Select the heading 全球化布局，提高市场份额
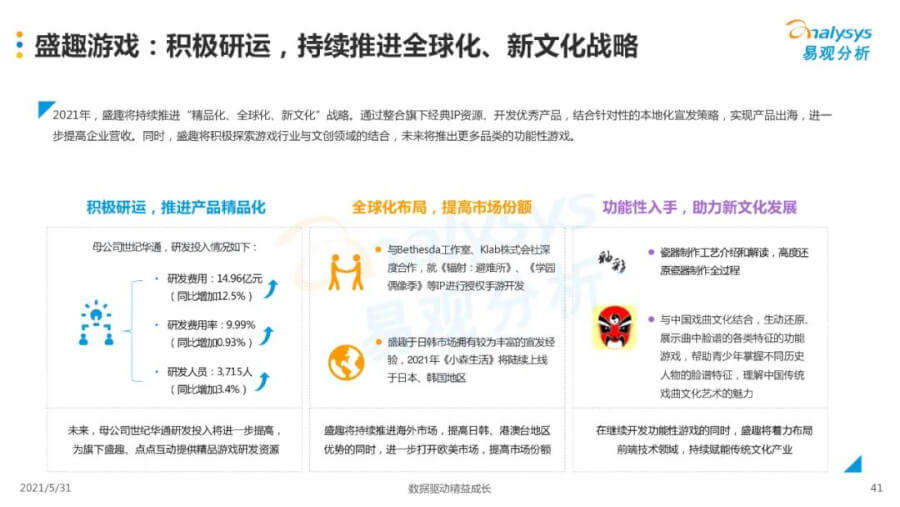Image resolution: width=900 pixels, height=507 pixels. coord(441,207)
